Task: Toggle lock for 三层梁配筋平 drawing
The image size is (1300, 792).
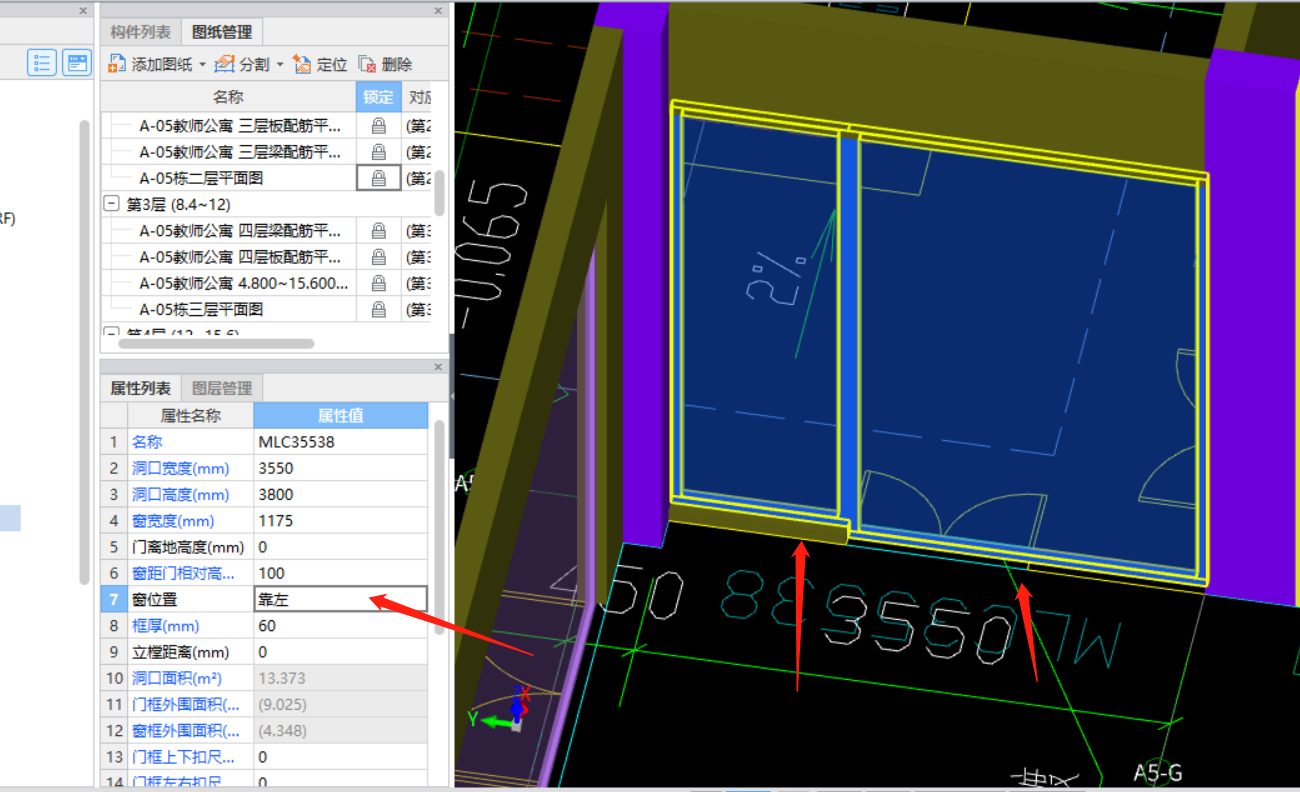Action: tap(379, 152)
